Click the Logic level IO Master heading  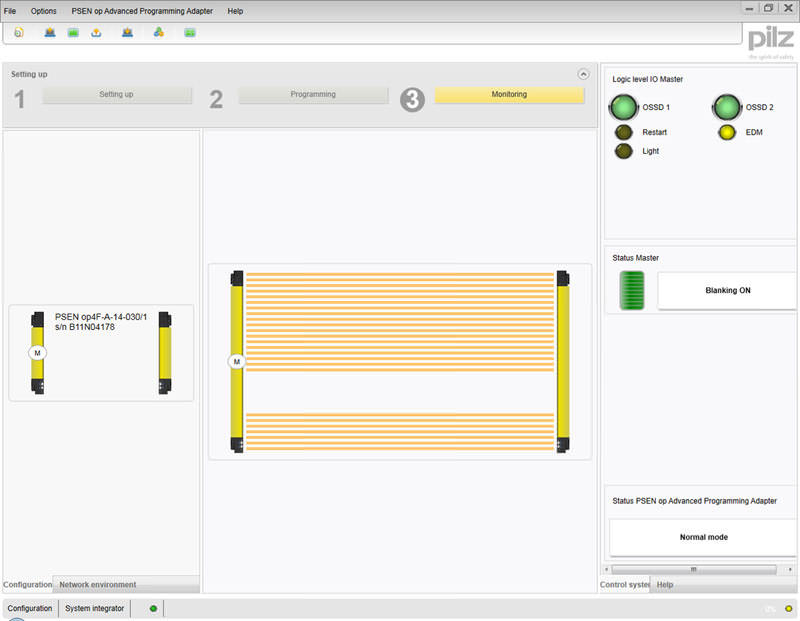click(x=647, y=79)
